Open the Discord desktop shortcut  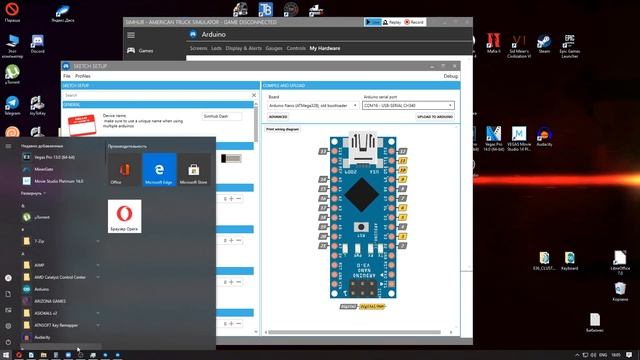(38, 44)
